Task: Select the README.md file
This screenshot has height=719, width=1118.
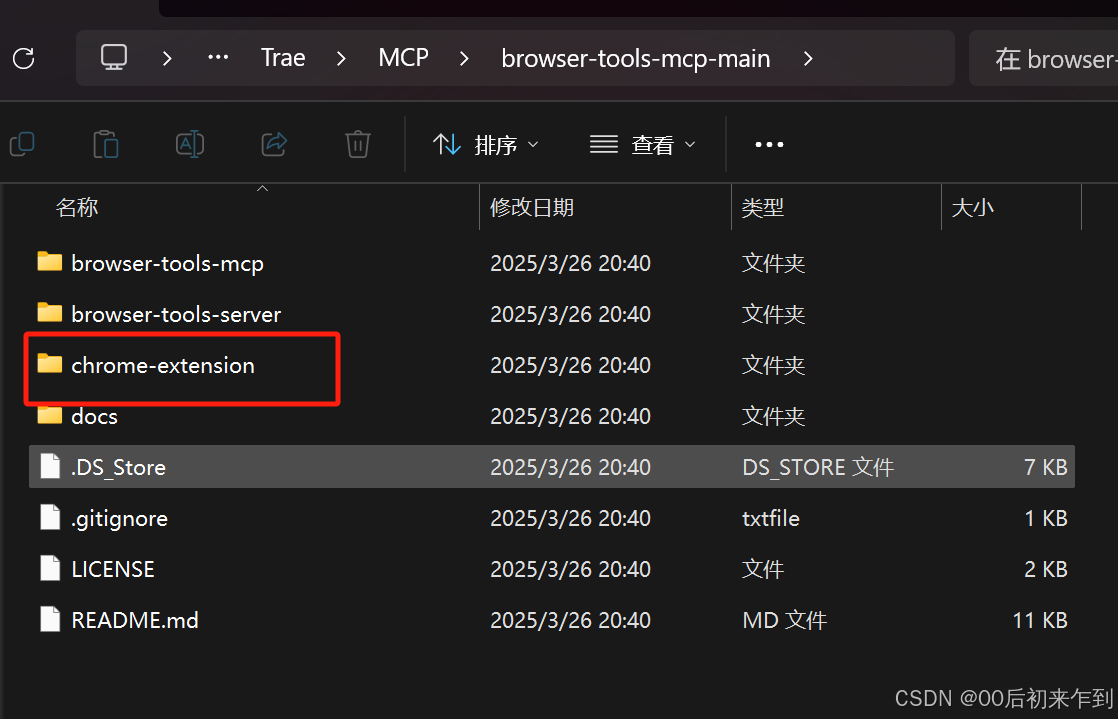Action: tap(134, 620)
